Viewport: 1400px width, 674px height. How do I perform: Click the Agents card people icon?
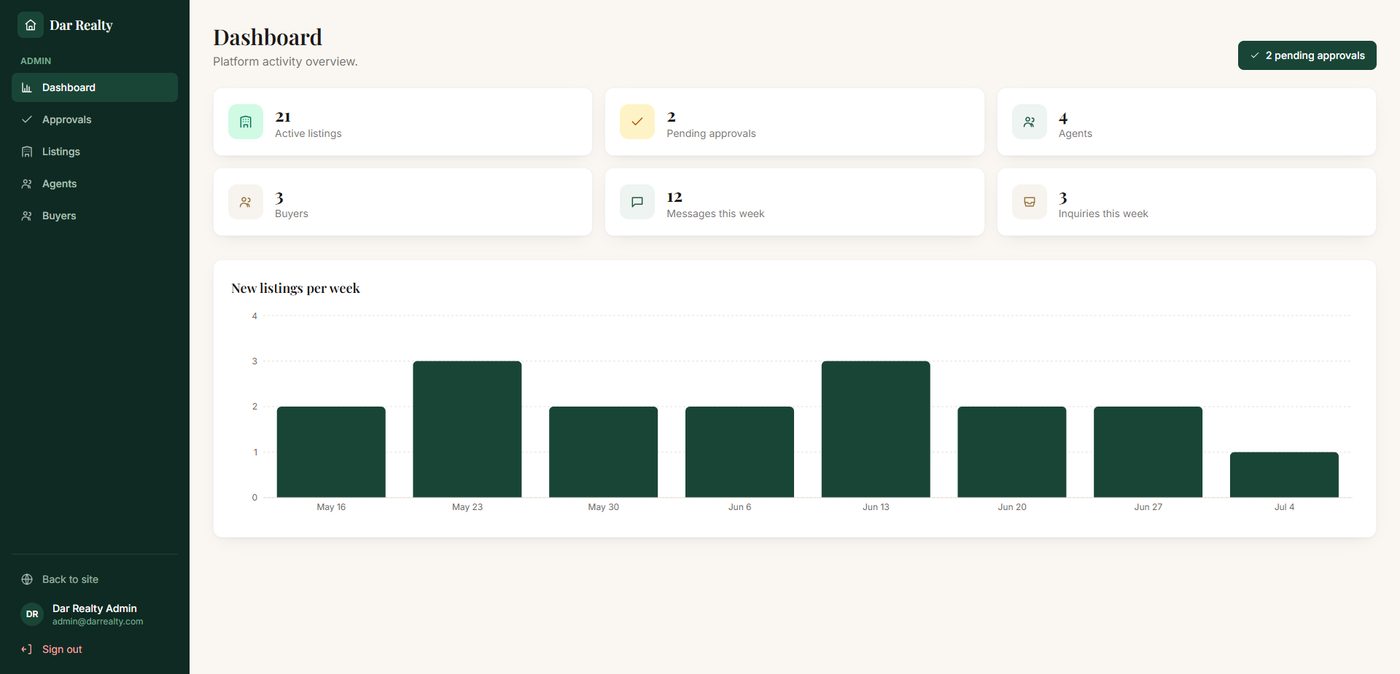(1029, 122)
